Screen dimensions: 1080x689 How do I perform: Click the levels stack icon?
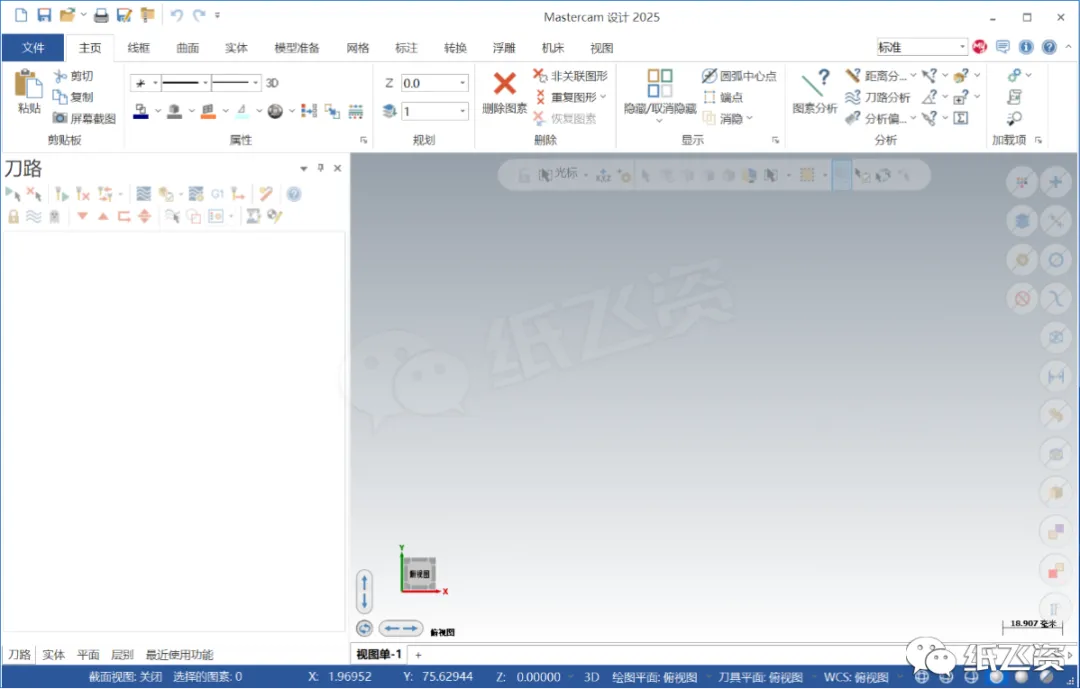[389, 111]
